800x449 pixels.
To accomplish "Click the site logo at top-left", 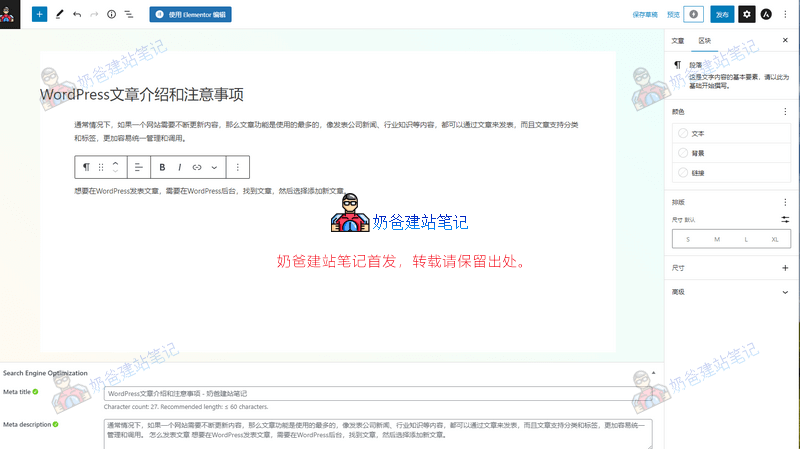I will click(10, 14).
